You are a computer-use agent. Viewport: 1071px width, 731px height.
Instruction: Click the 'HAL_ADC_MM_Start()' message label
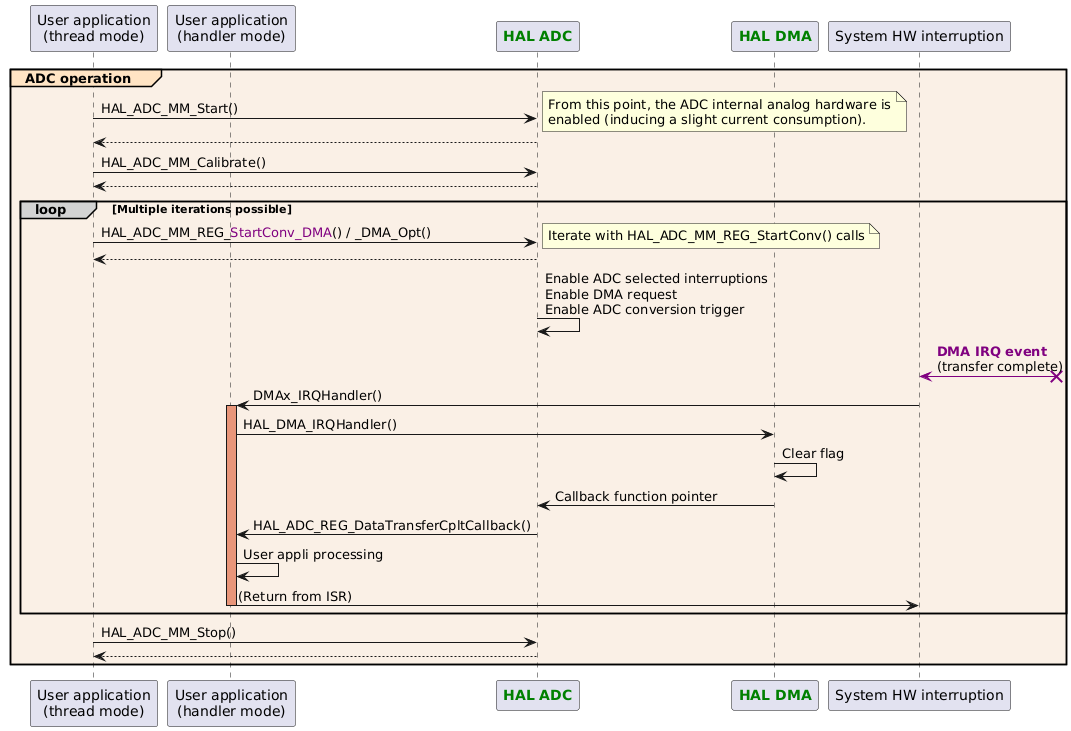click(x=169, y=109)
